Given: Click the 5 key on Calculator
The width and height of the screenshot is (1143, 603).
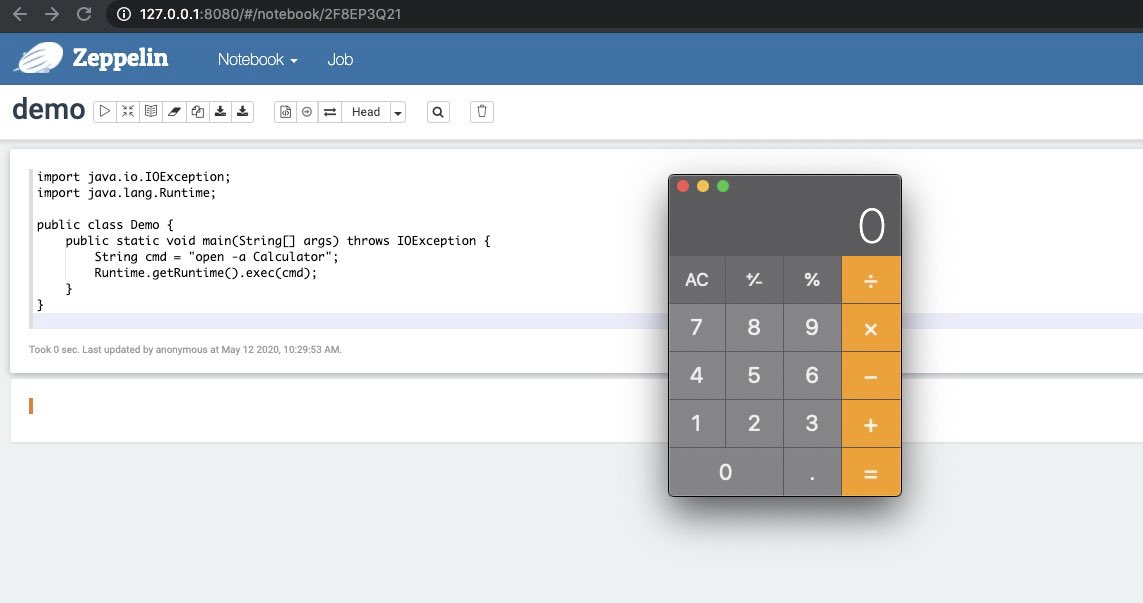Looking at the screenshot, I should point(754,376).
